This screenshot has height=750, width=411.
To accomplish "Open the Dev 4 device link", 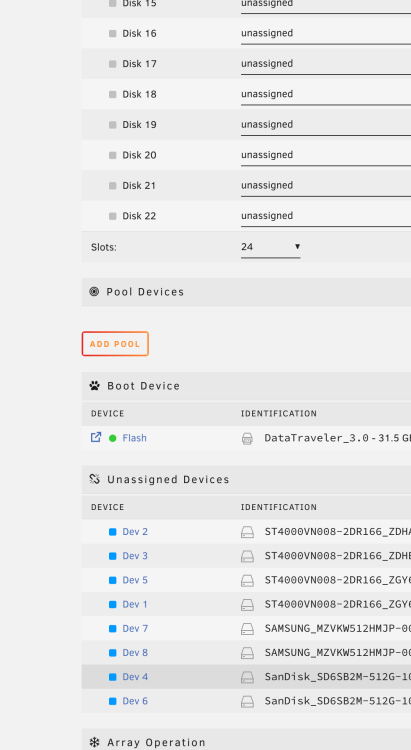I will 135,677.
